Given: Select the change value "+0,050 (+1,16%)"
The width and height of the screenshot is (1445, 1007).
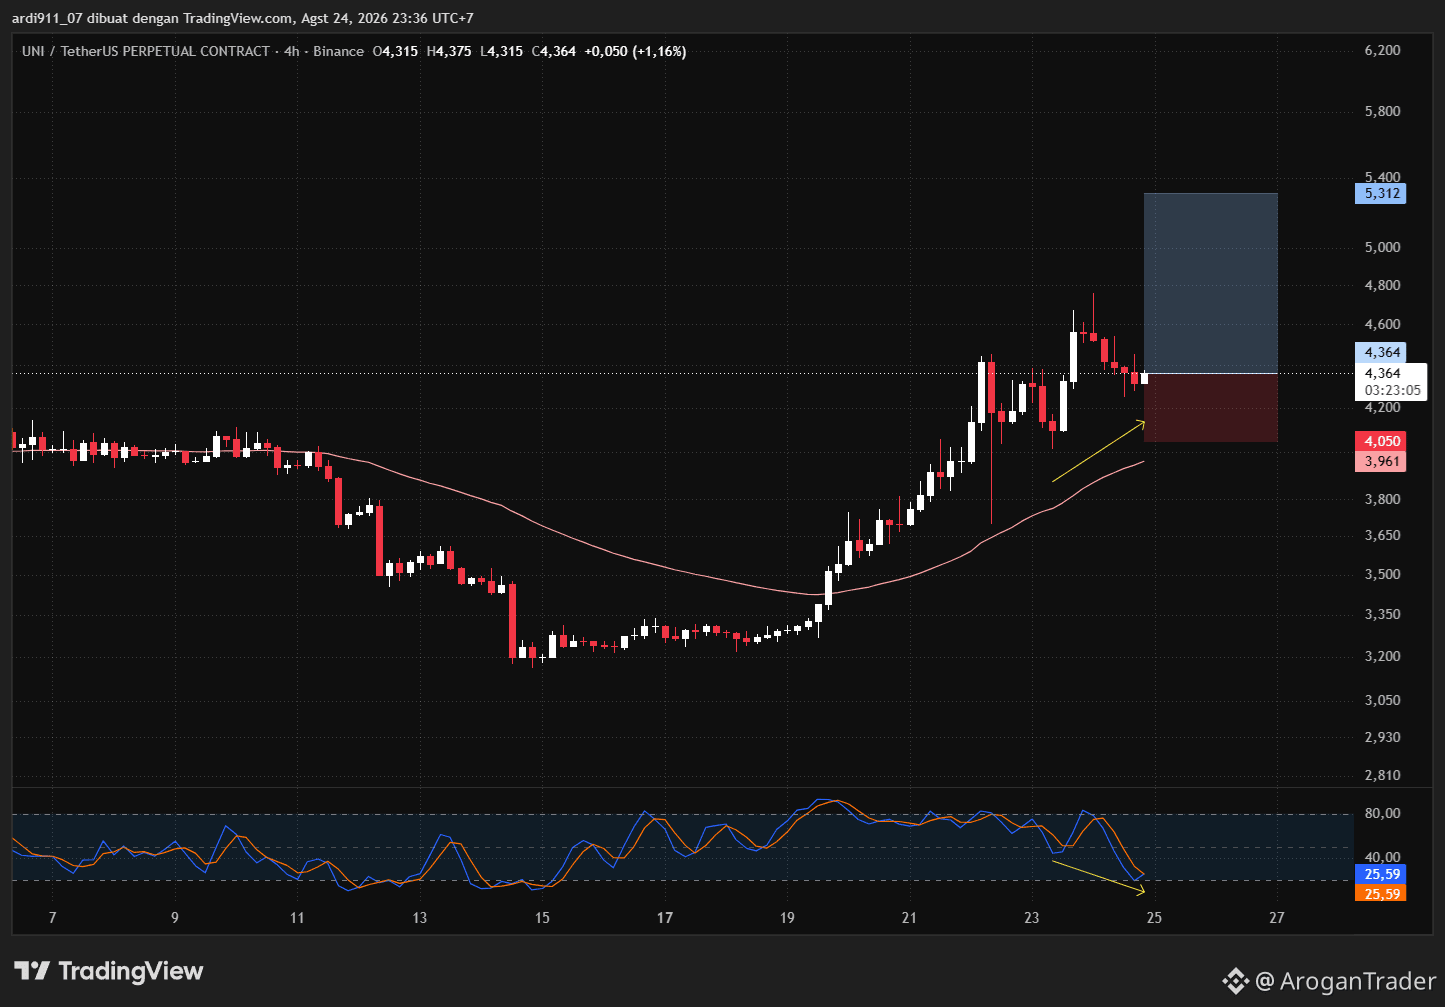Looking at the screenshot, I should [x=635, y=51].
